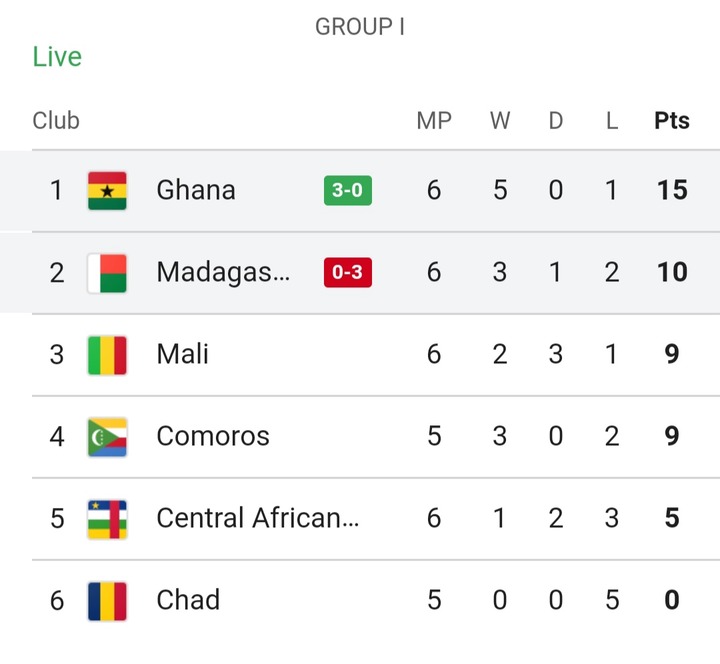Open the red 0-3 live score badge

tap(348, 272)
